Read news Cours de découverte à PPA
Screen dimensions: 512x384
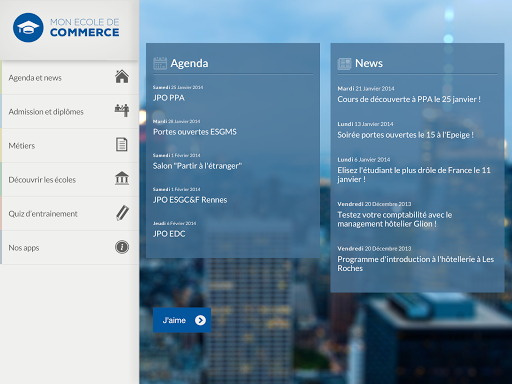click(x=409, y=99)
